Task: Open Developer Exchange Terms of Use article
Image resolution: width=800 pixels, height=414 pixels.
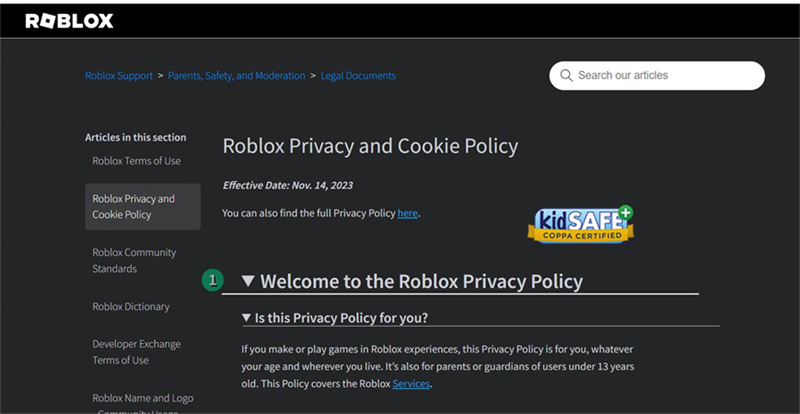Action: (137, 352)
